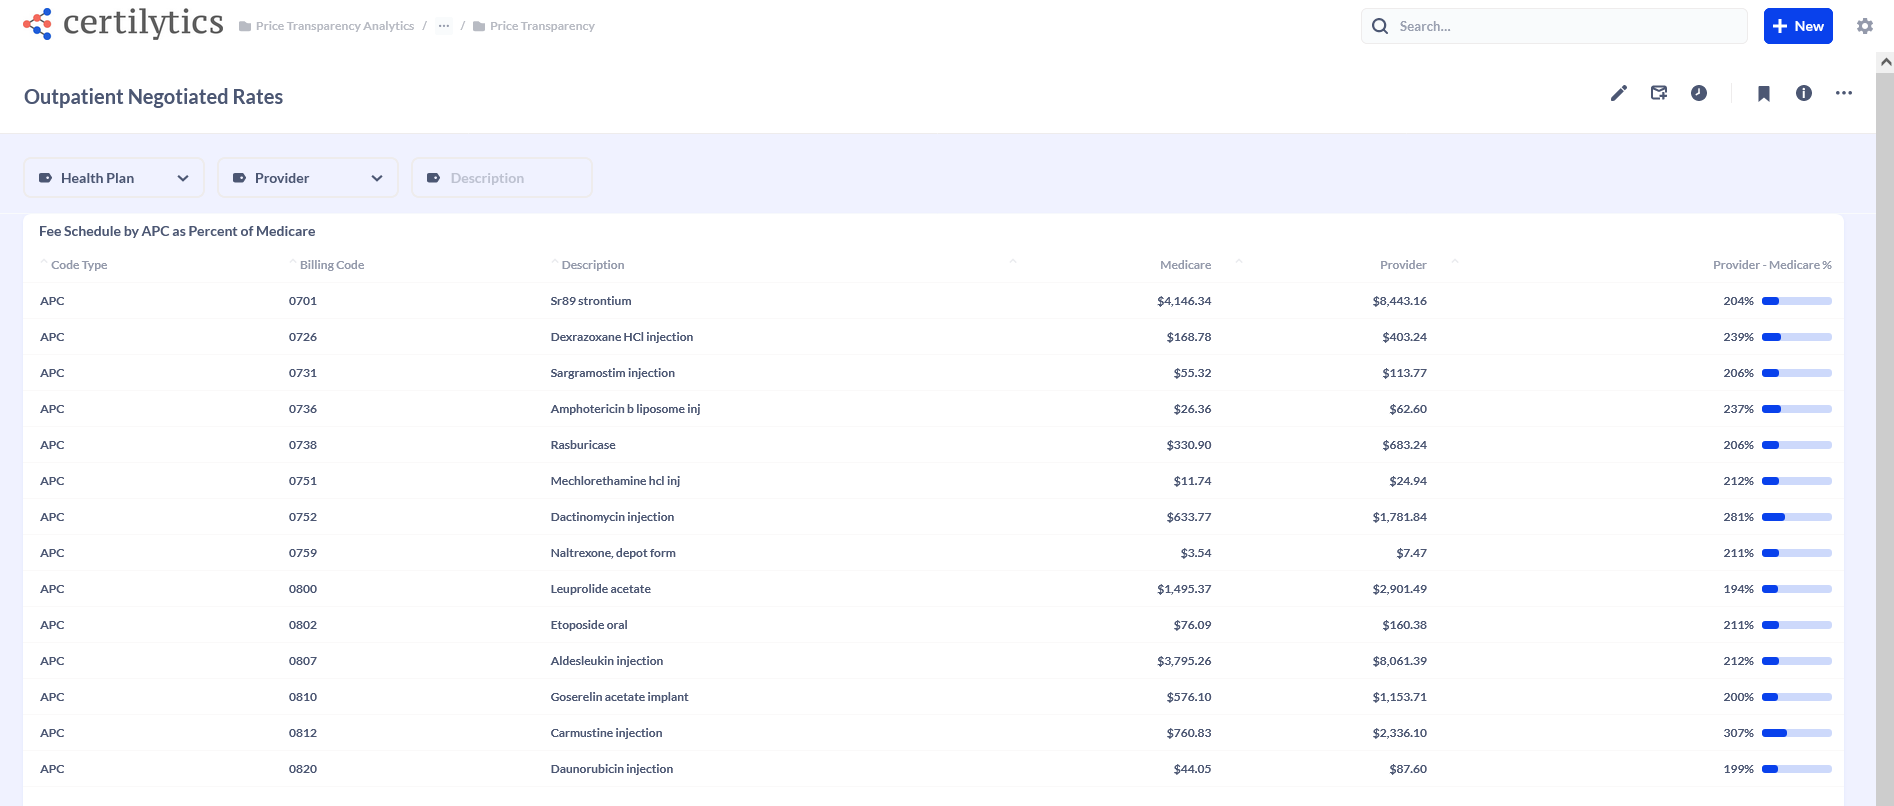The image size is (1894, 806).
Task: Select 'Dexrazoxane HCl injection' cell
Action: click(x=622, y=337)
